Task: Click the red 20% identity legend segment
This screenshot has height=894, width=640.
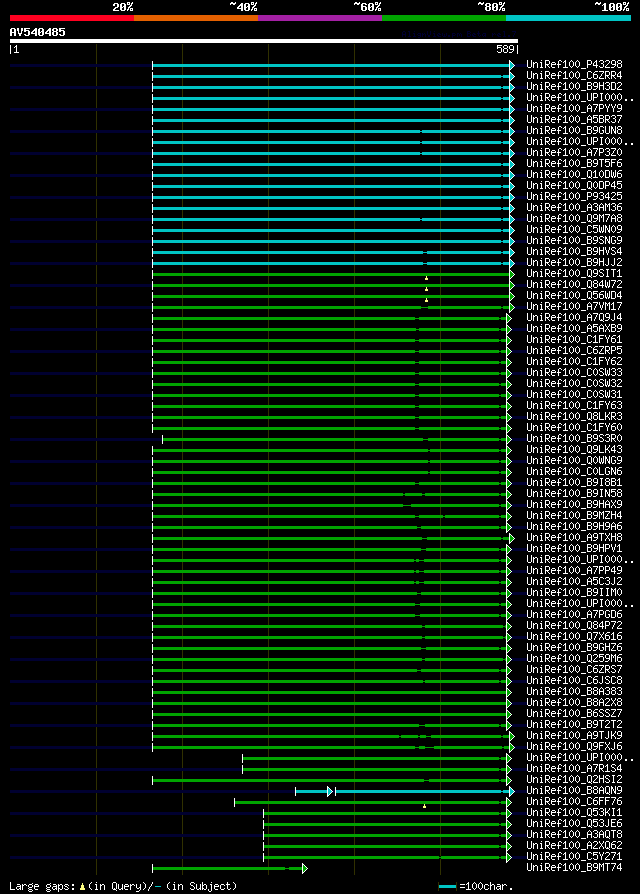Action: point(72,18)
